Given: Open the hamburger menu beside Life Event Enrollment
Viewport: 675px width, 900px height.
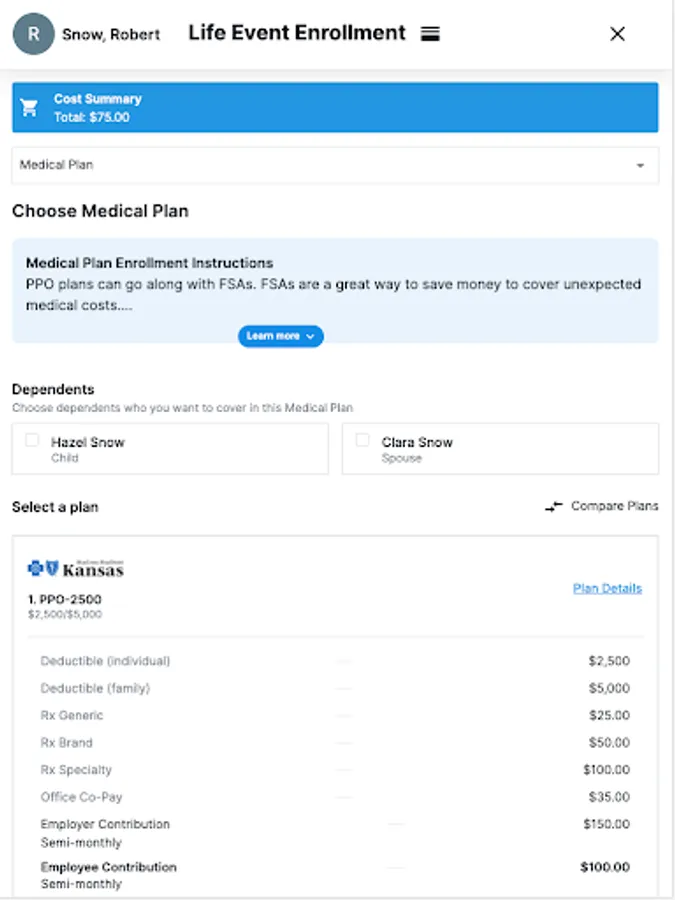Looking at the screenshot, I should coord(430,34).
